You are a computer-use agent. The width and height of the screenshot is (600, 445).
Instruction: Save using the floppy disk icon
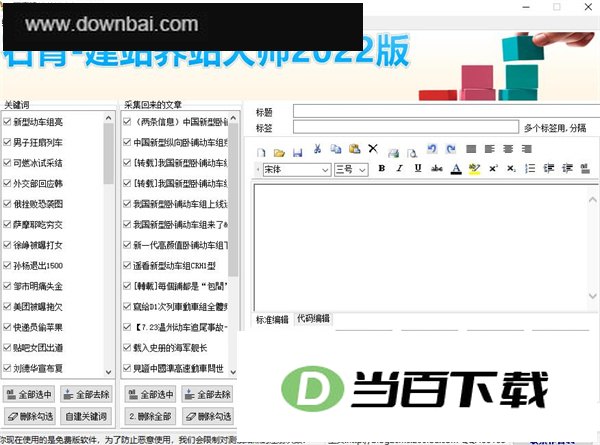coord(298,153)
